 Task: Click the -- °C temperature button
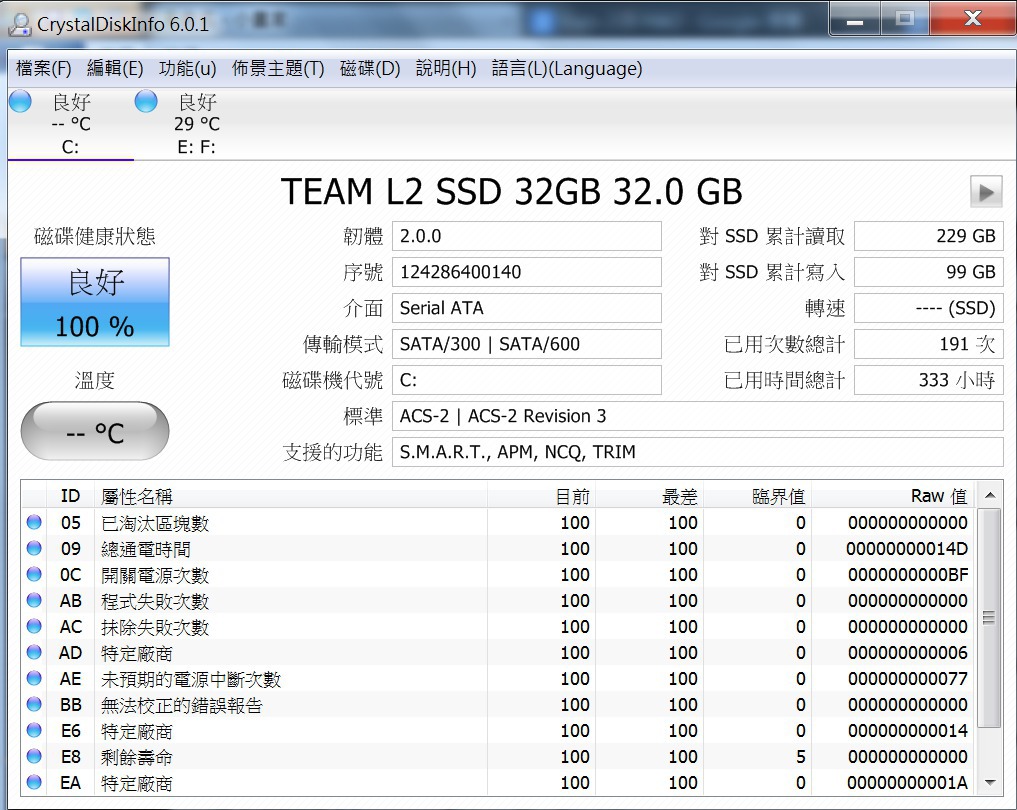click(95, 431)
